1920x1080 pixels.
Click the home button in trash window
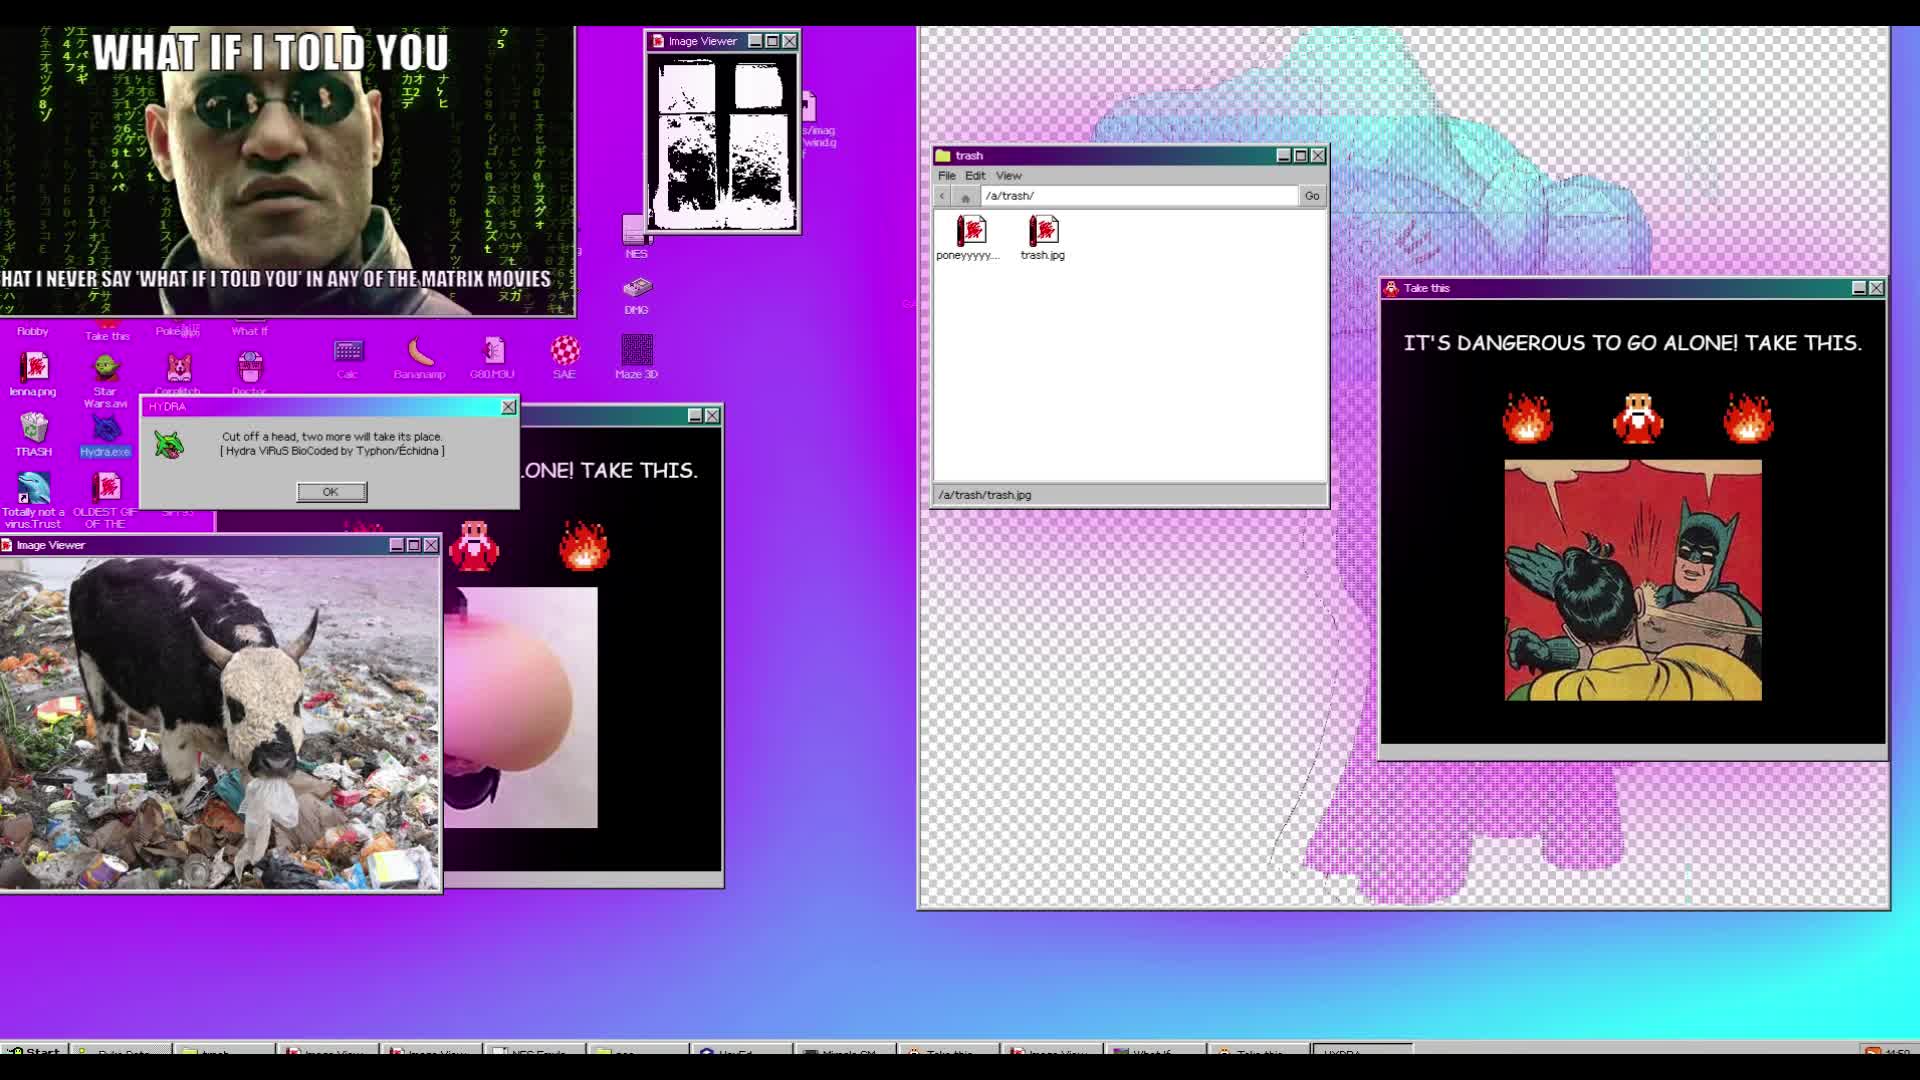tap(965, 196)
